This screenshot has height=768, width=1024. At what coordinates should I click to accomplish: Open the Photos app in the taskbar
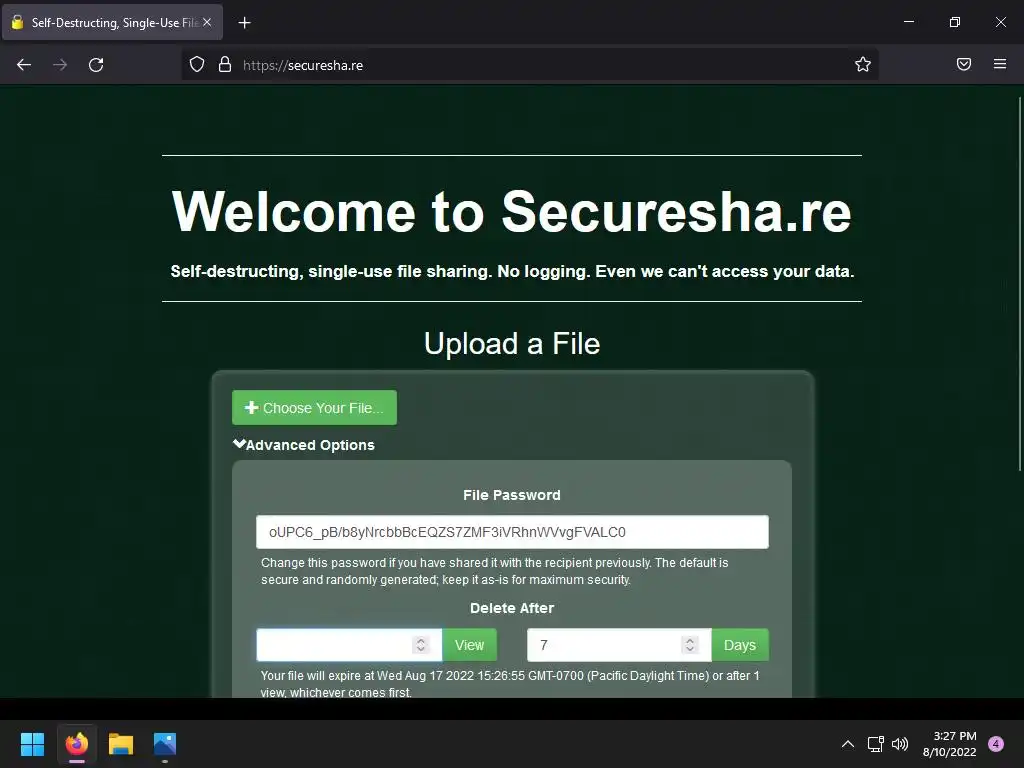[x=165, y=744]
